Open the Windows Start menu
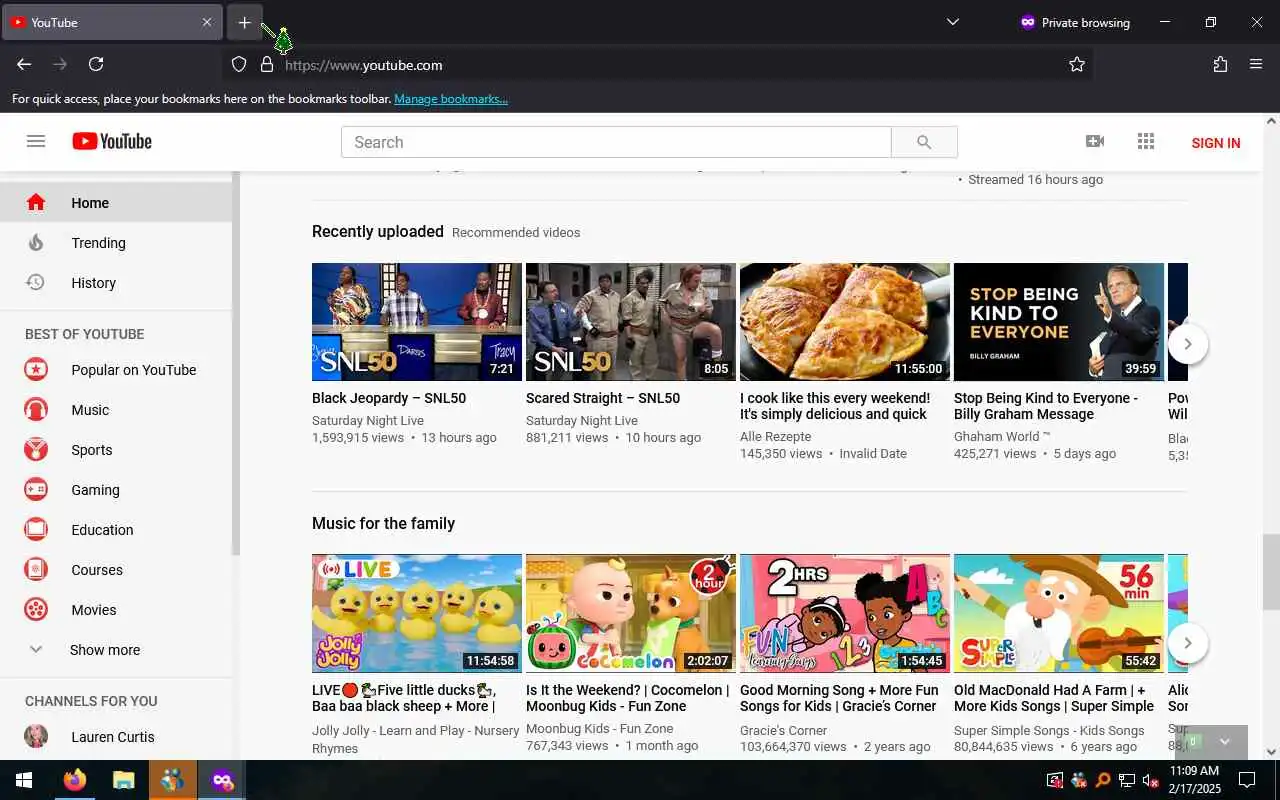 24,780
